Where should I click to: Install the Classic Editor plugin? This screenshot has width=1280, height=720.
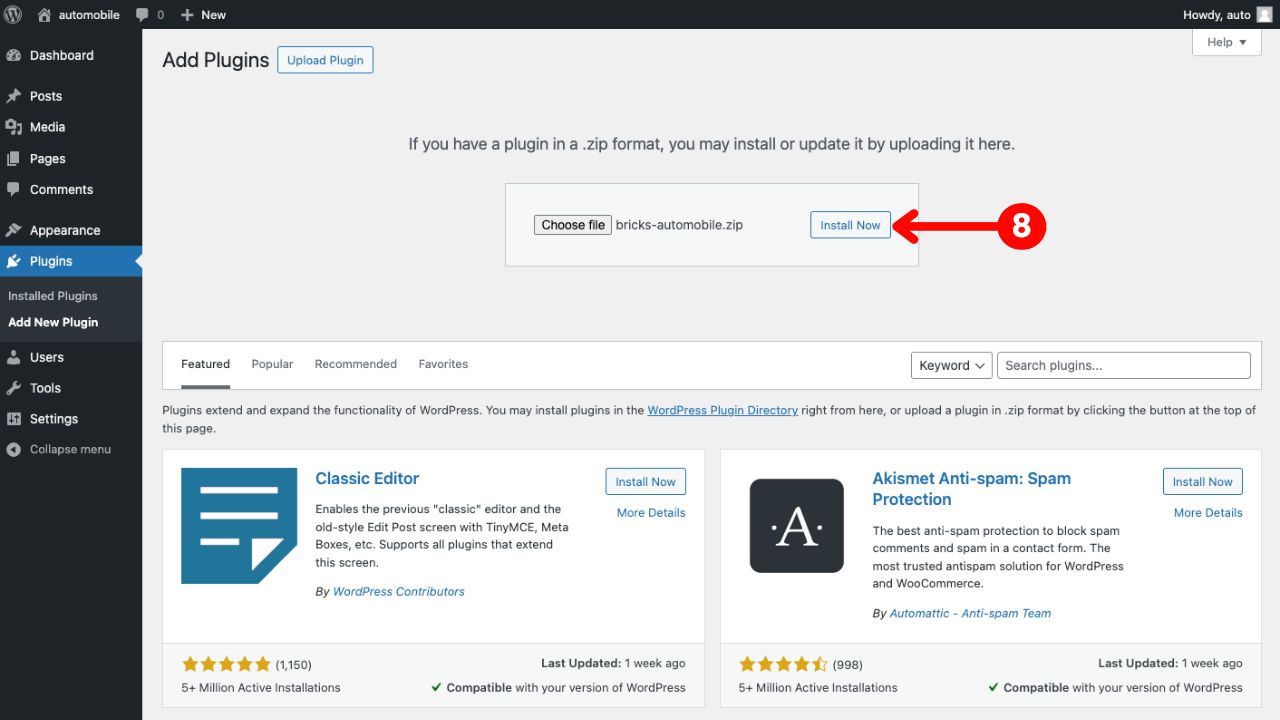pos(645,481)
